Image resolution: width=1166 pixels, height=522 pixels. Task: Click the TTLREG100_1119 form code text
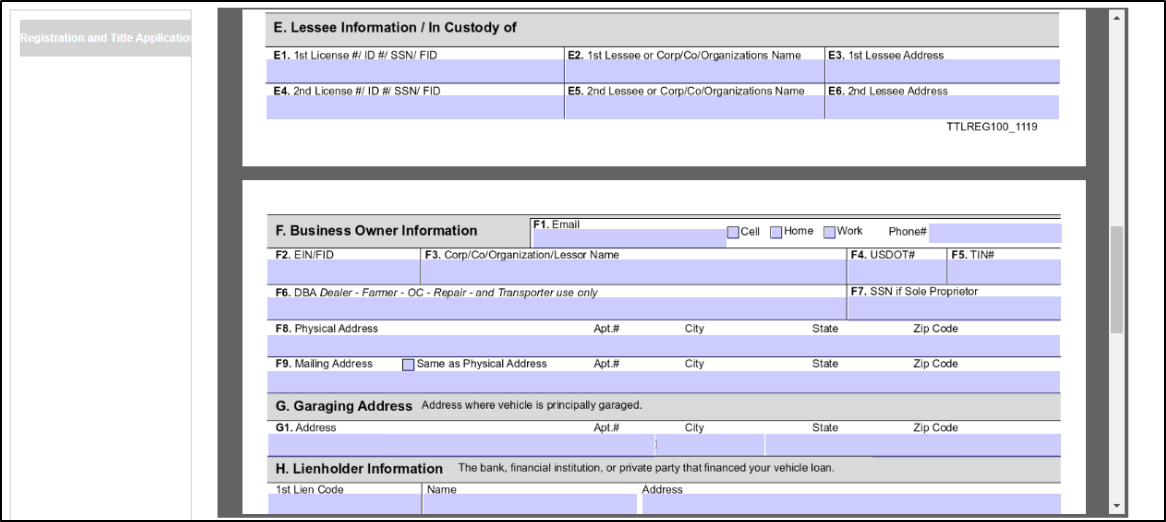(992, 126)
